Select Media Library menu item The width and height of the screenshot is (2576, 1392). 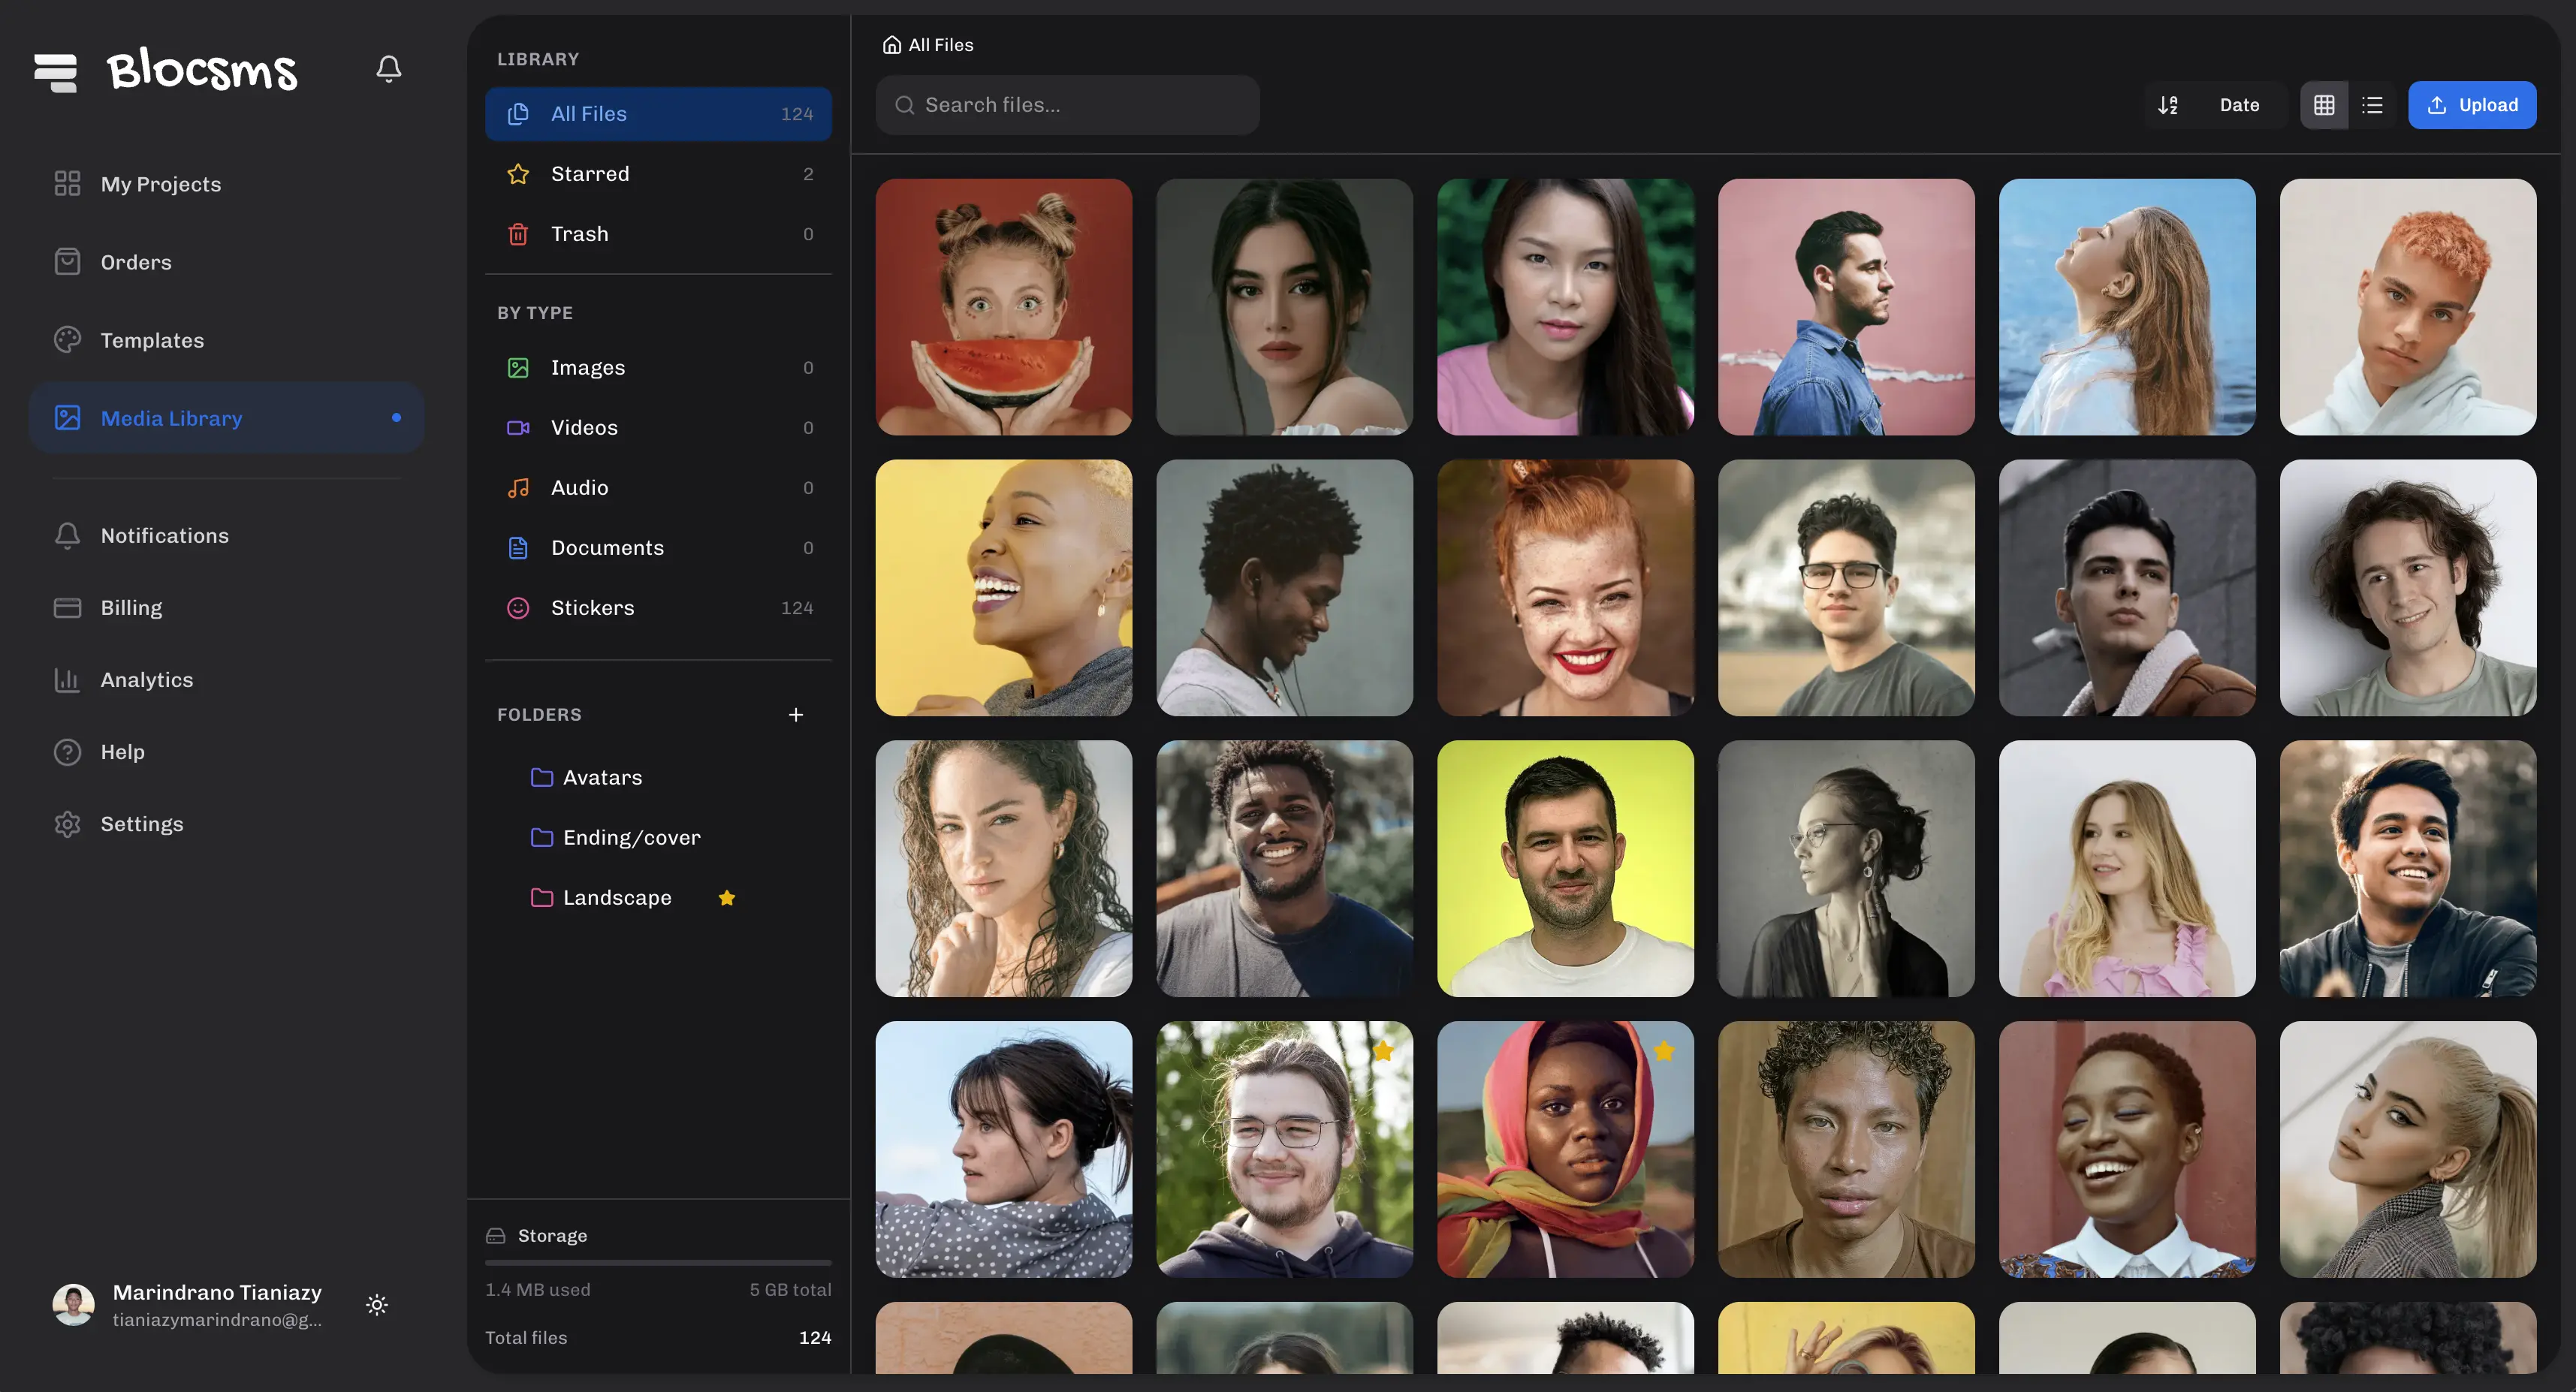click(226, 418)
